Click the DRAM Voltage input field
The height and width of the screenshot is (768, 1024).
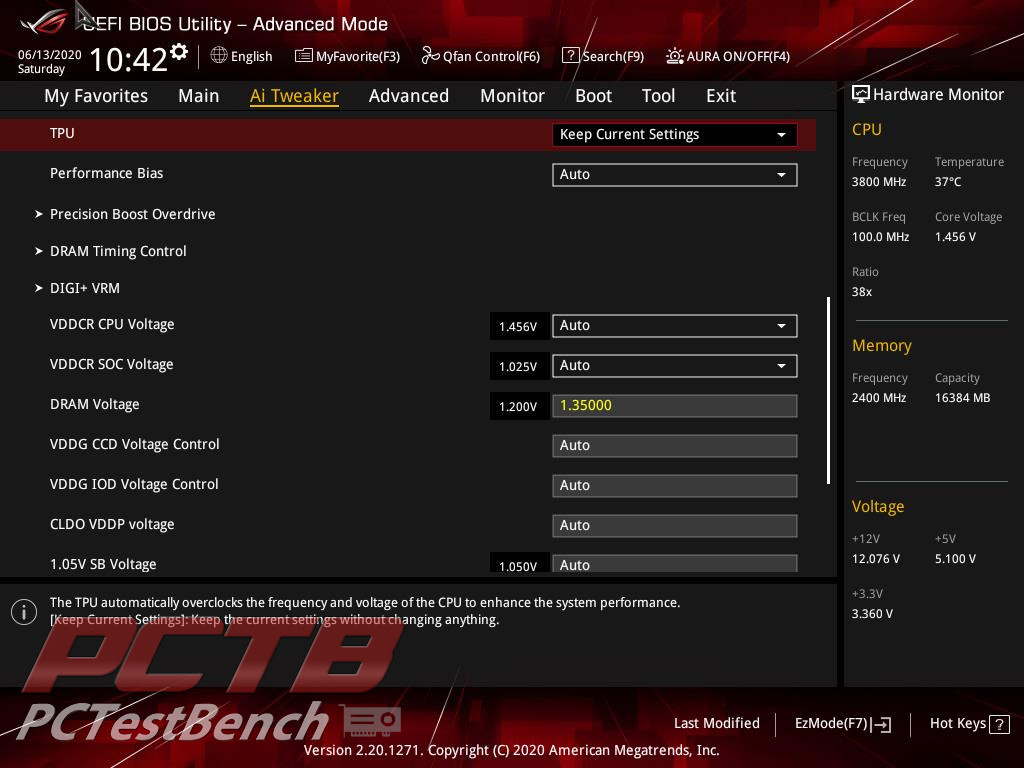pyautogui.click(x=675, y=406)
